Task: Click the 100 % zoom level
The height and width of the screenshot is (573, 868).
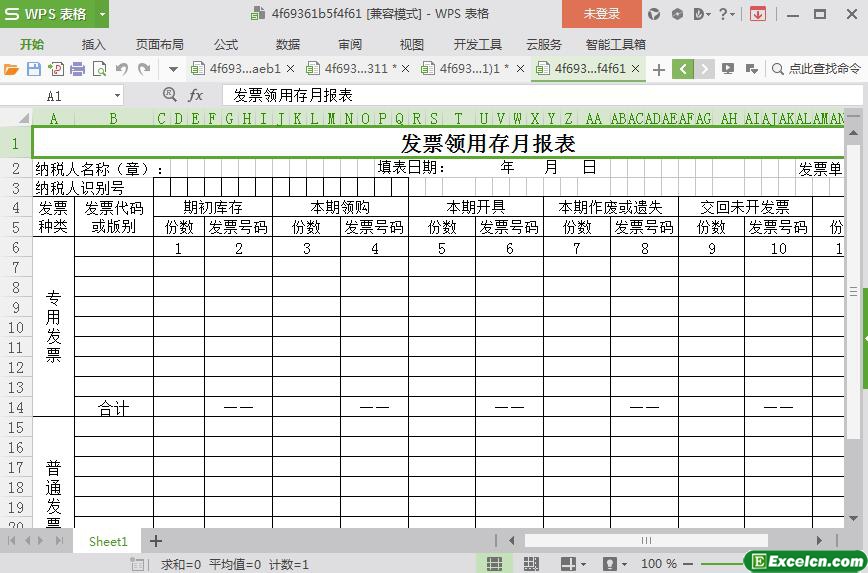Action: [x=659, y=564]
